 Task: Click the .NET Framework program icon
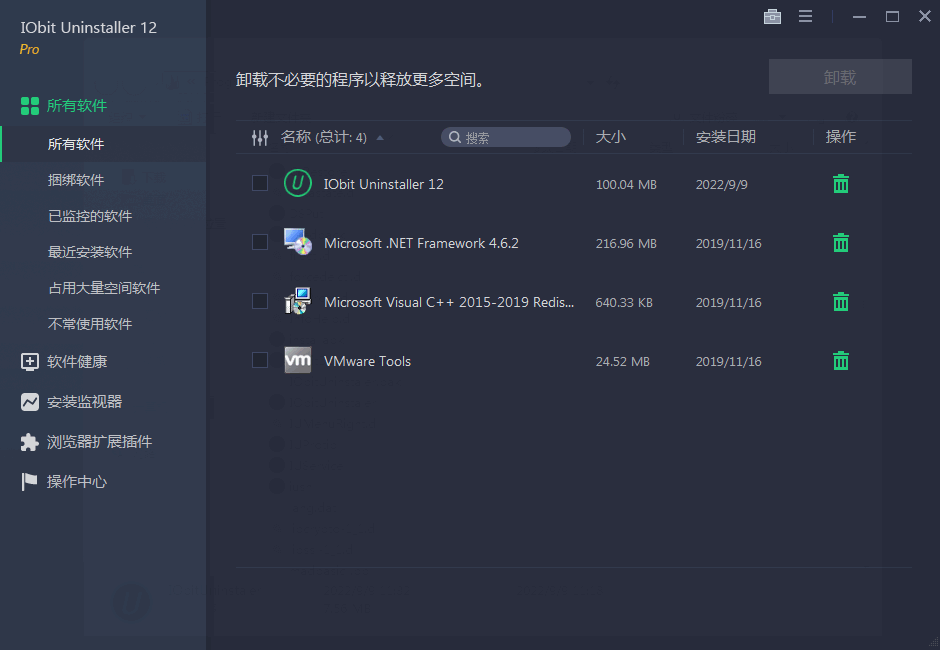coord(297,242)
